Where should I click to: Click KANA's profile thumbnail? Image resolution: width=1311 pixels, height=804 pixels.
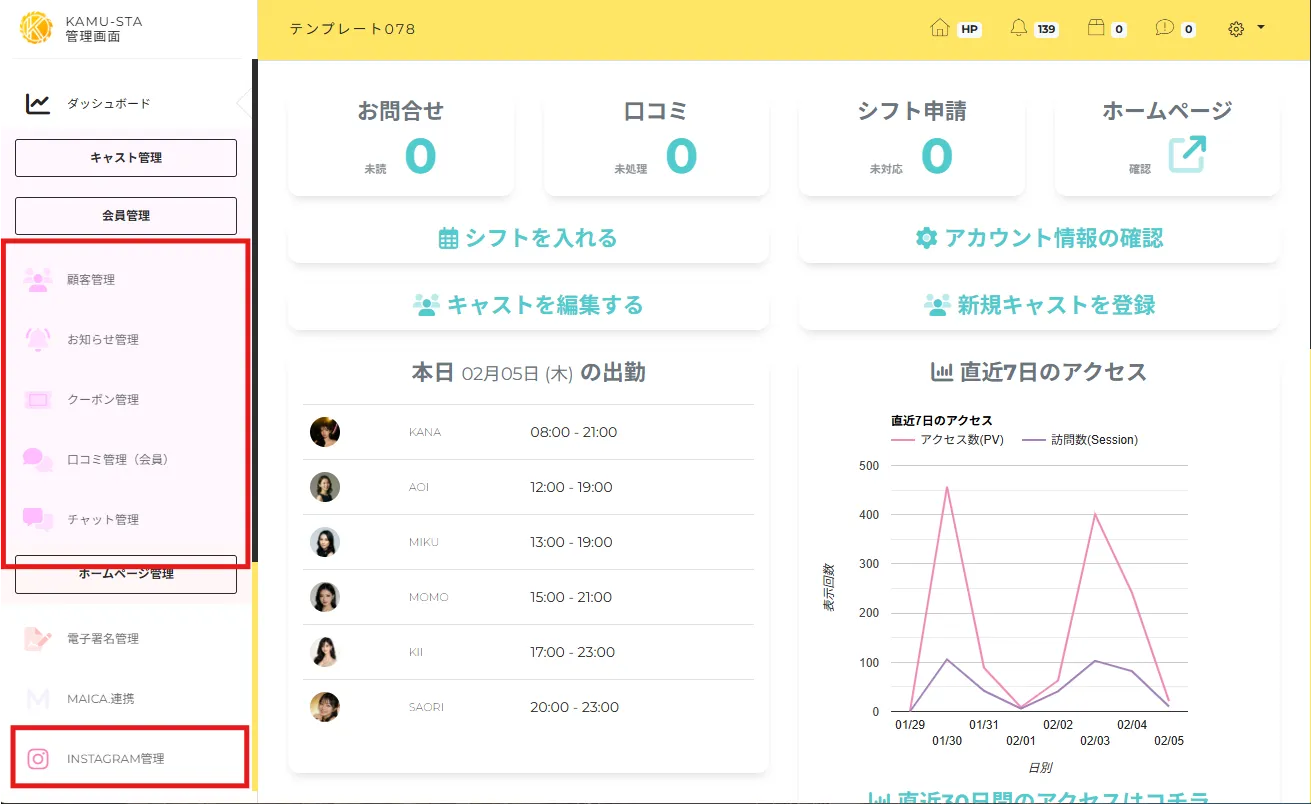[x=325, y=432]
